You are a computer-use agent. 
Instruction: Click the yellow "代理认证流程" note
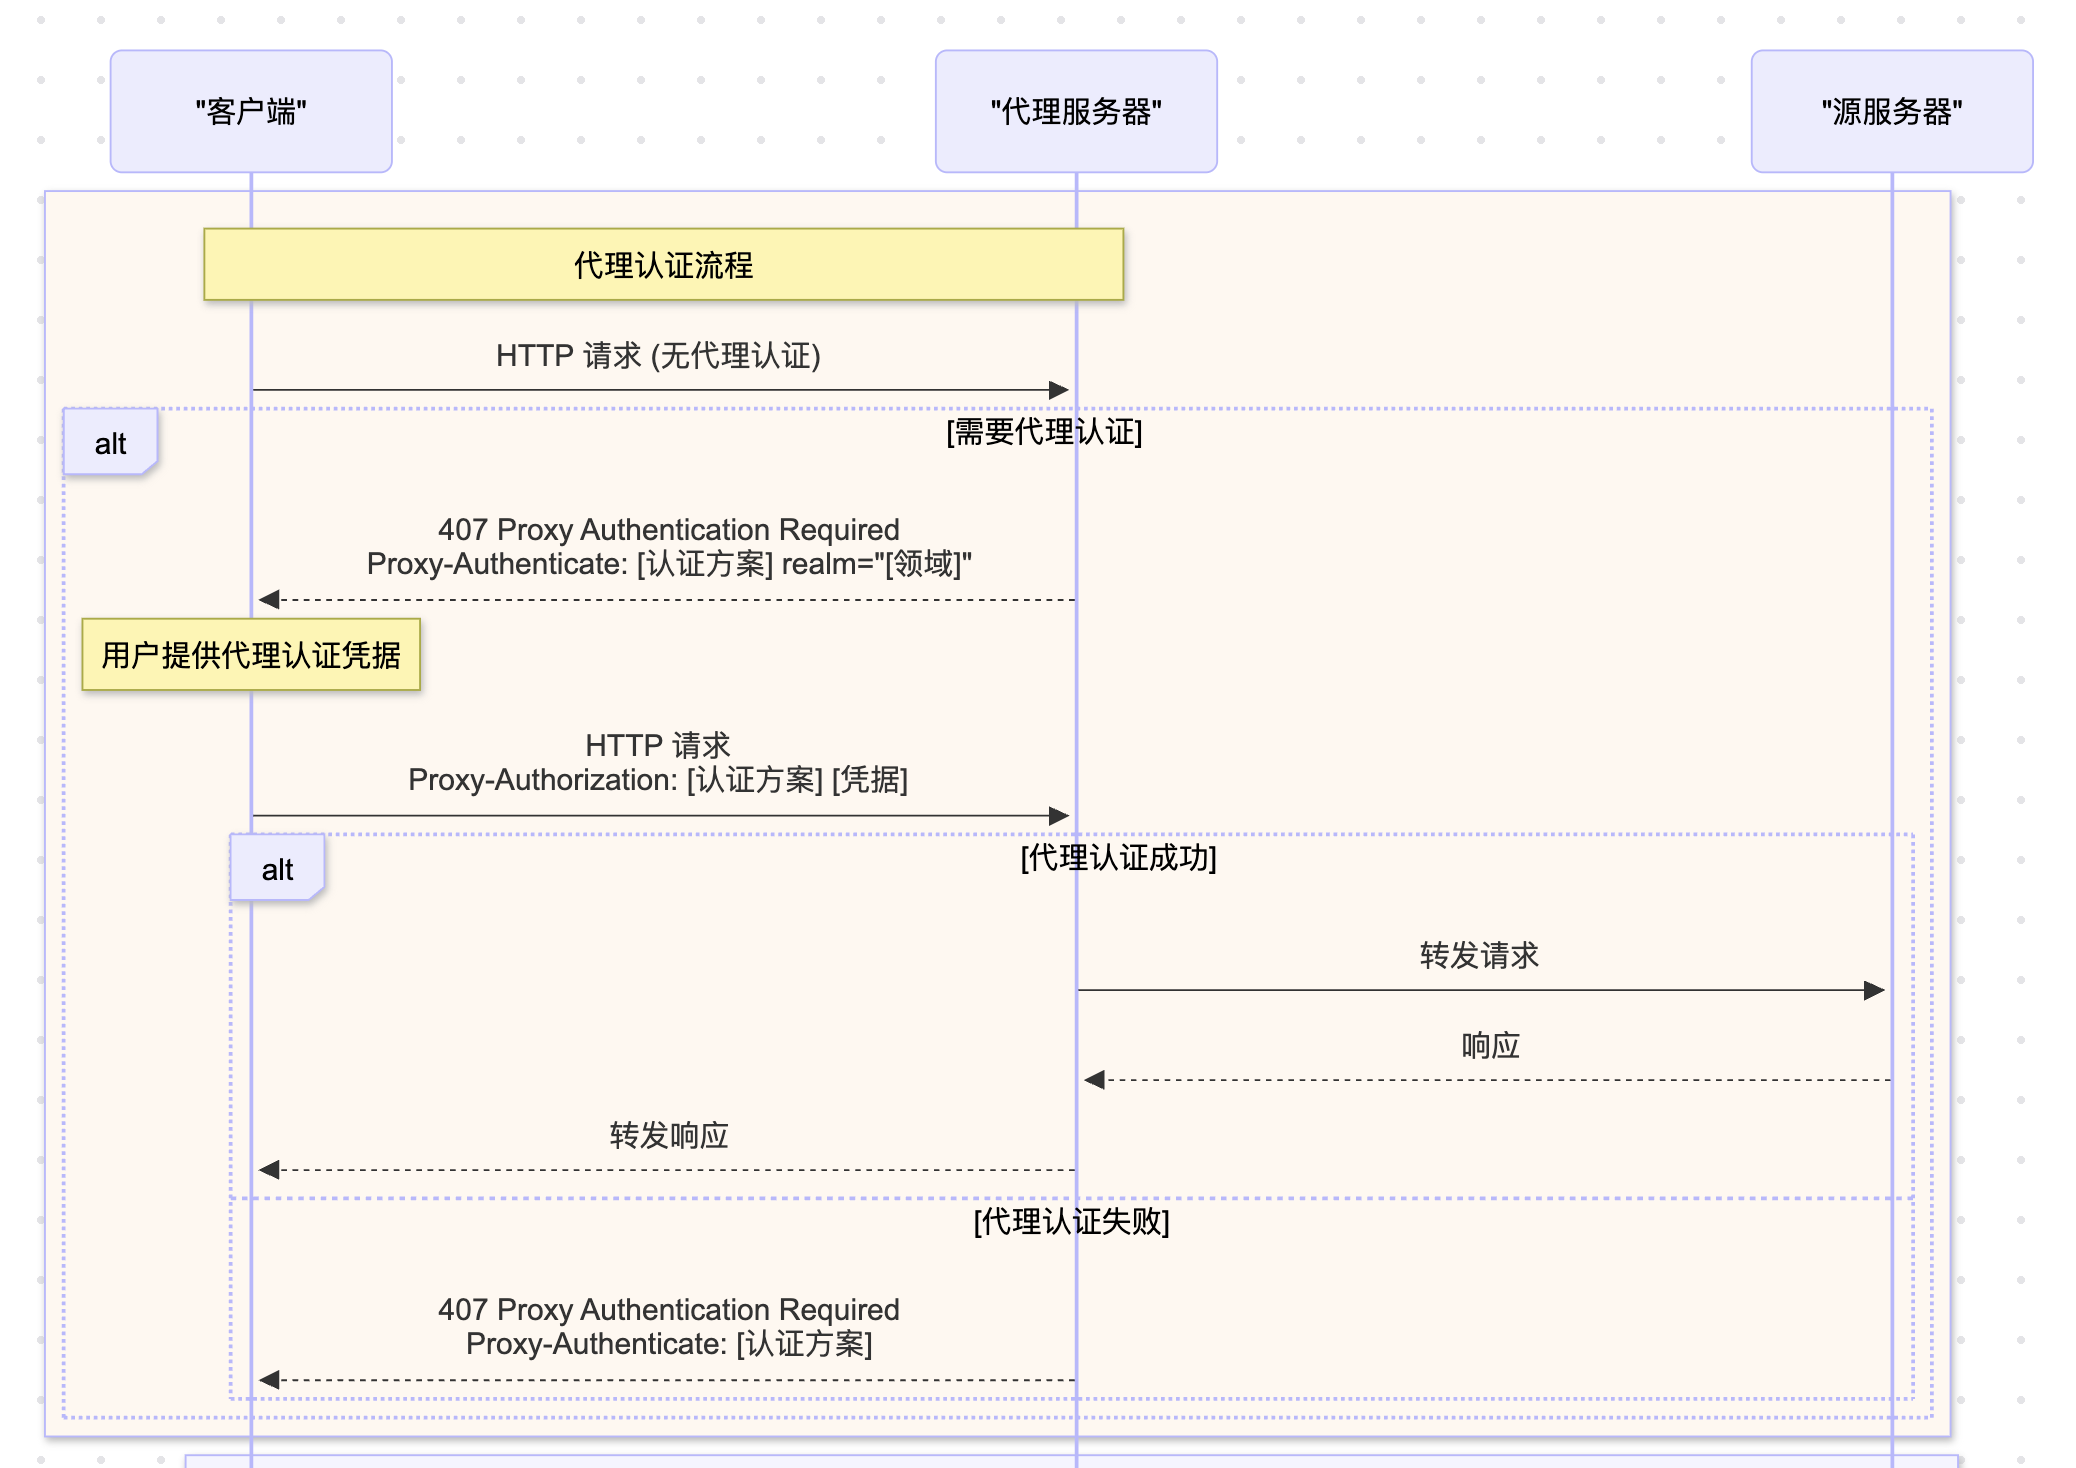(663, 265)
